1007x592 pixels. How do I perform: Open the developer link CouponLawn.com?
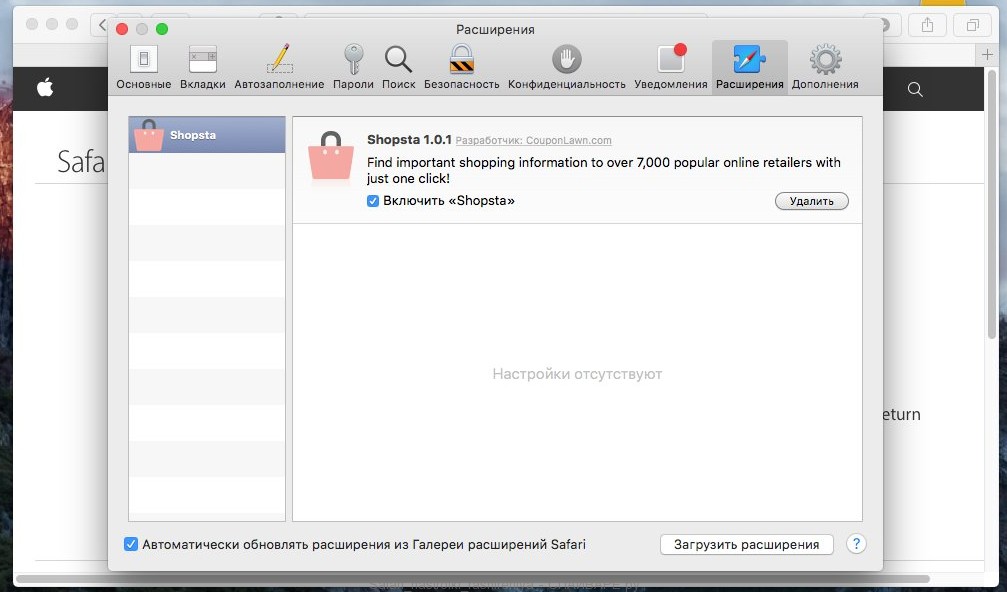[534, 141]
